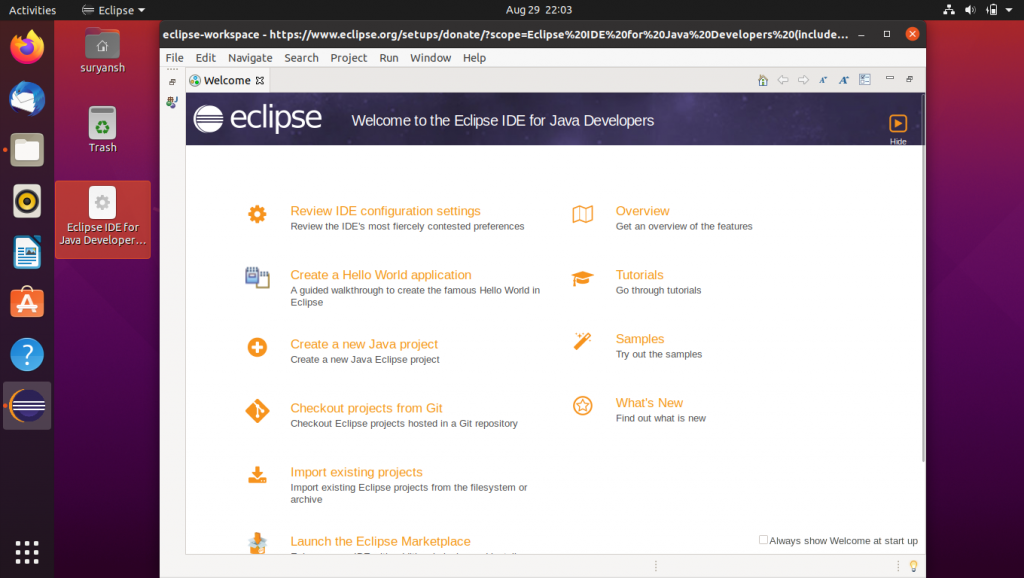Click the Home icon in Welcome toolbar

763,80
